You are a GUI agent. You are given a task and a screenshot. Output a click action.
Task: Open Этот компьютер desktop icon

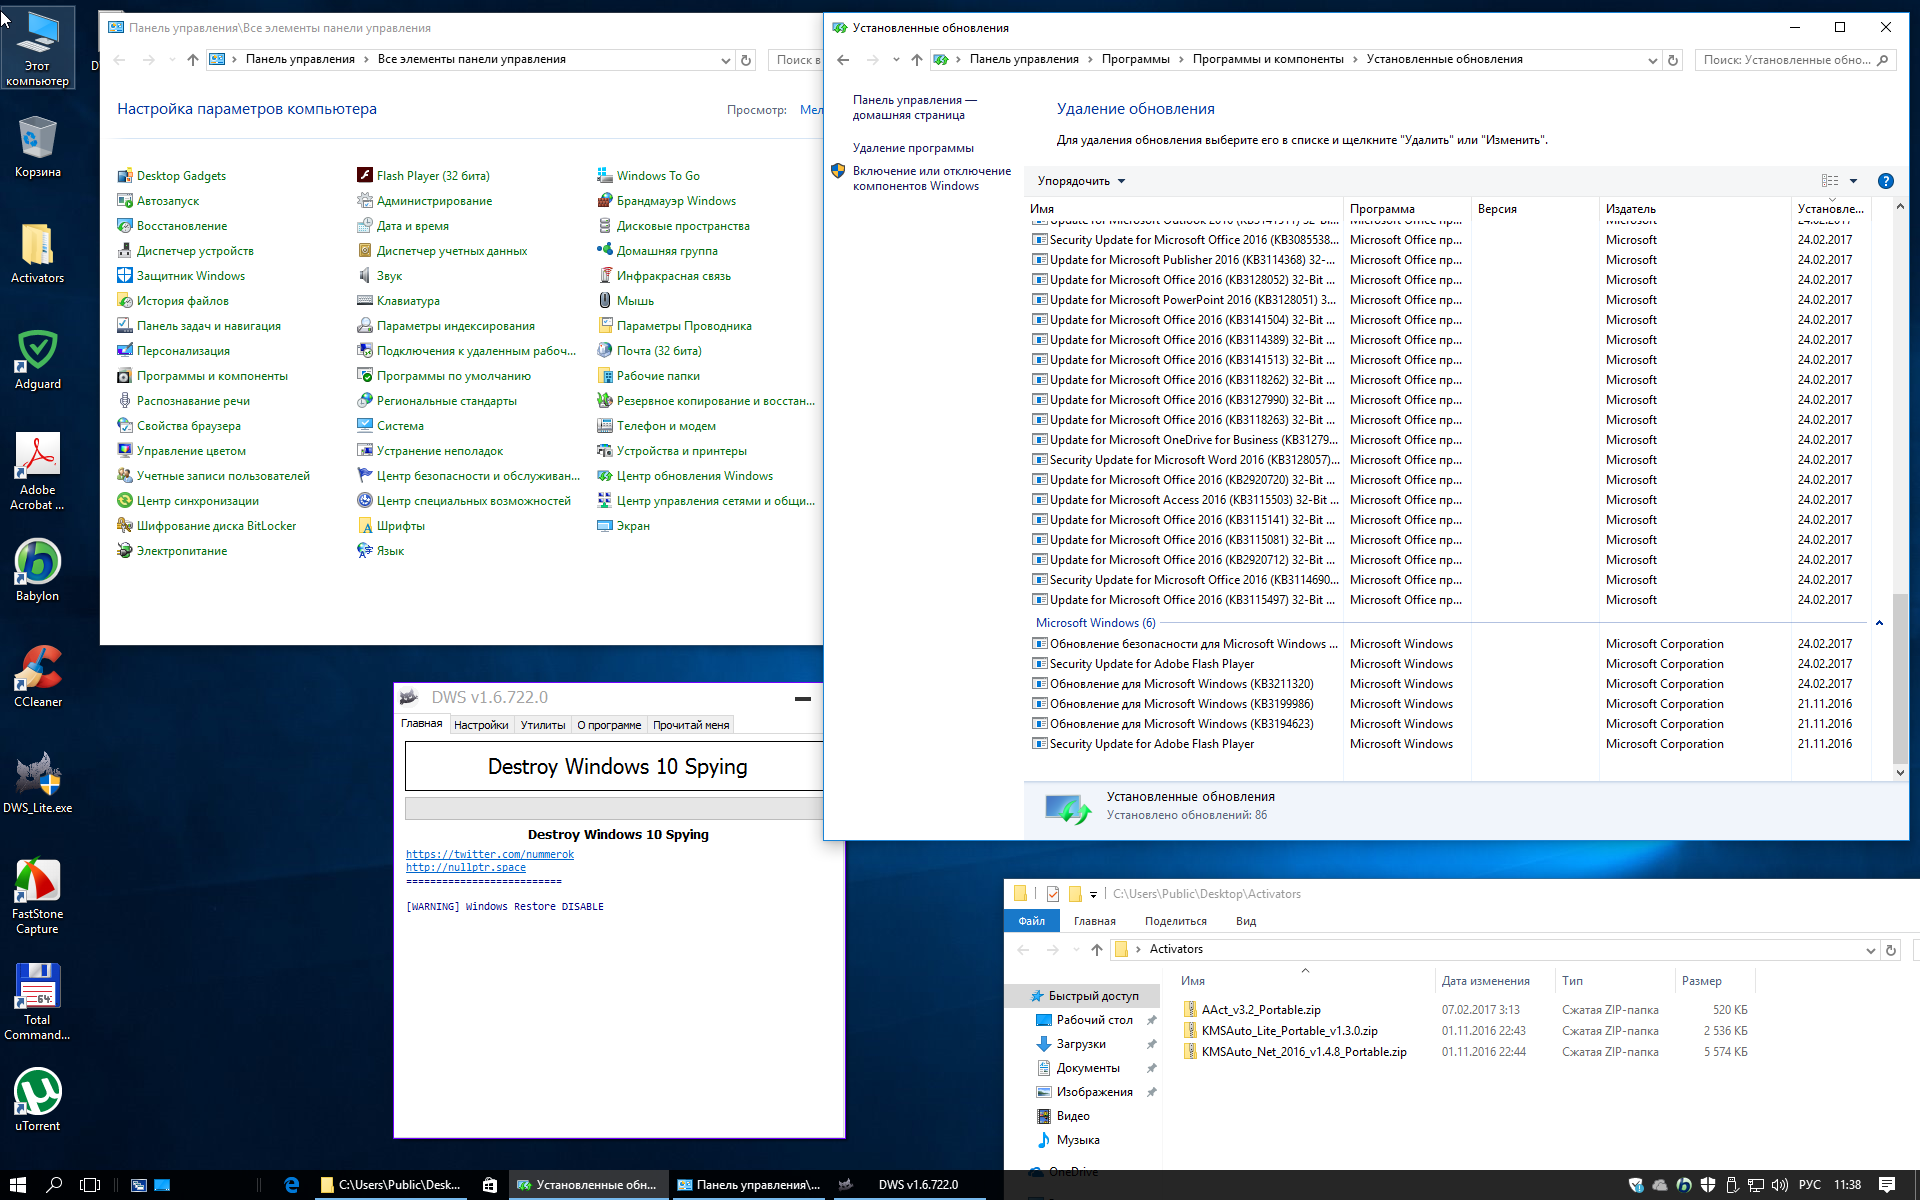tap(37, 48)
